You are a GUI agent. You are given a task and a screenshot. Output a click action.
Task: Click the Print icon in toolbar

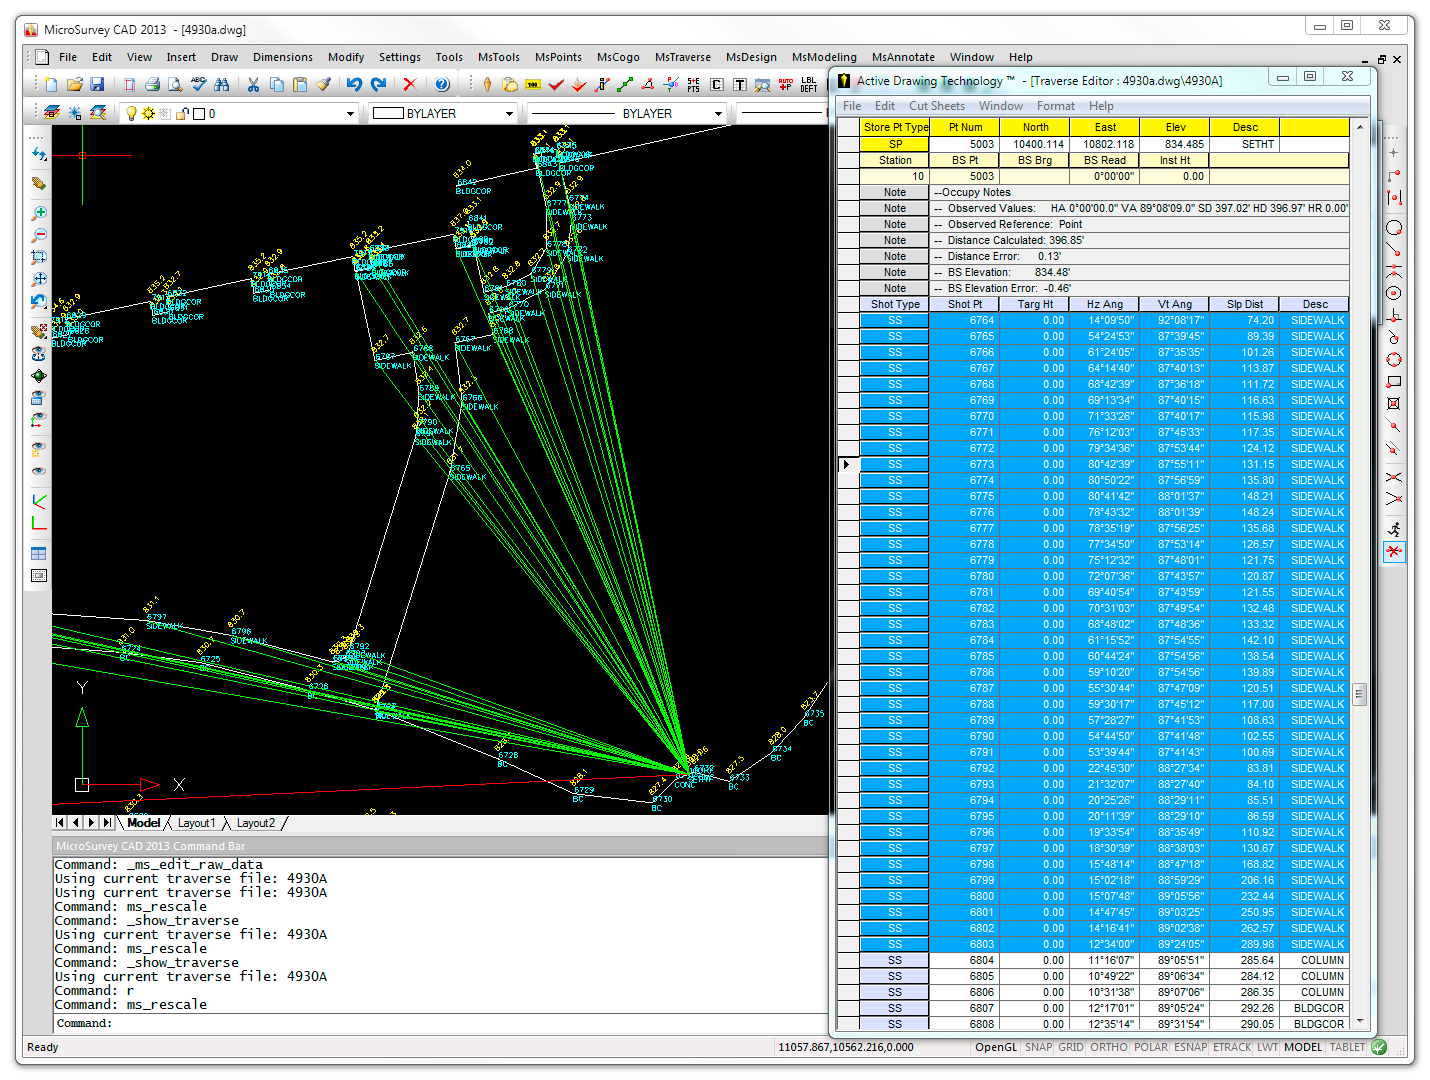[152, 85]
